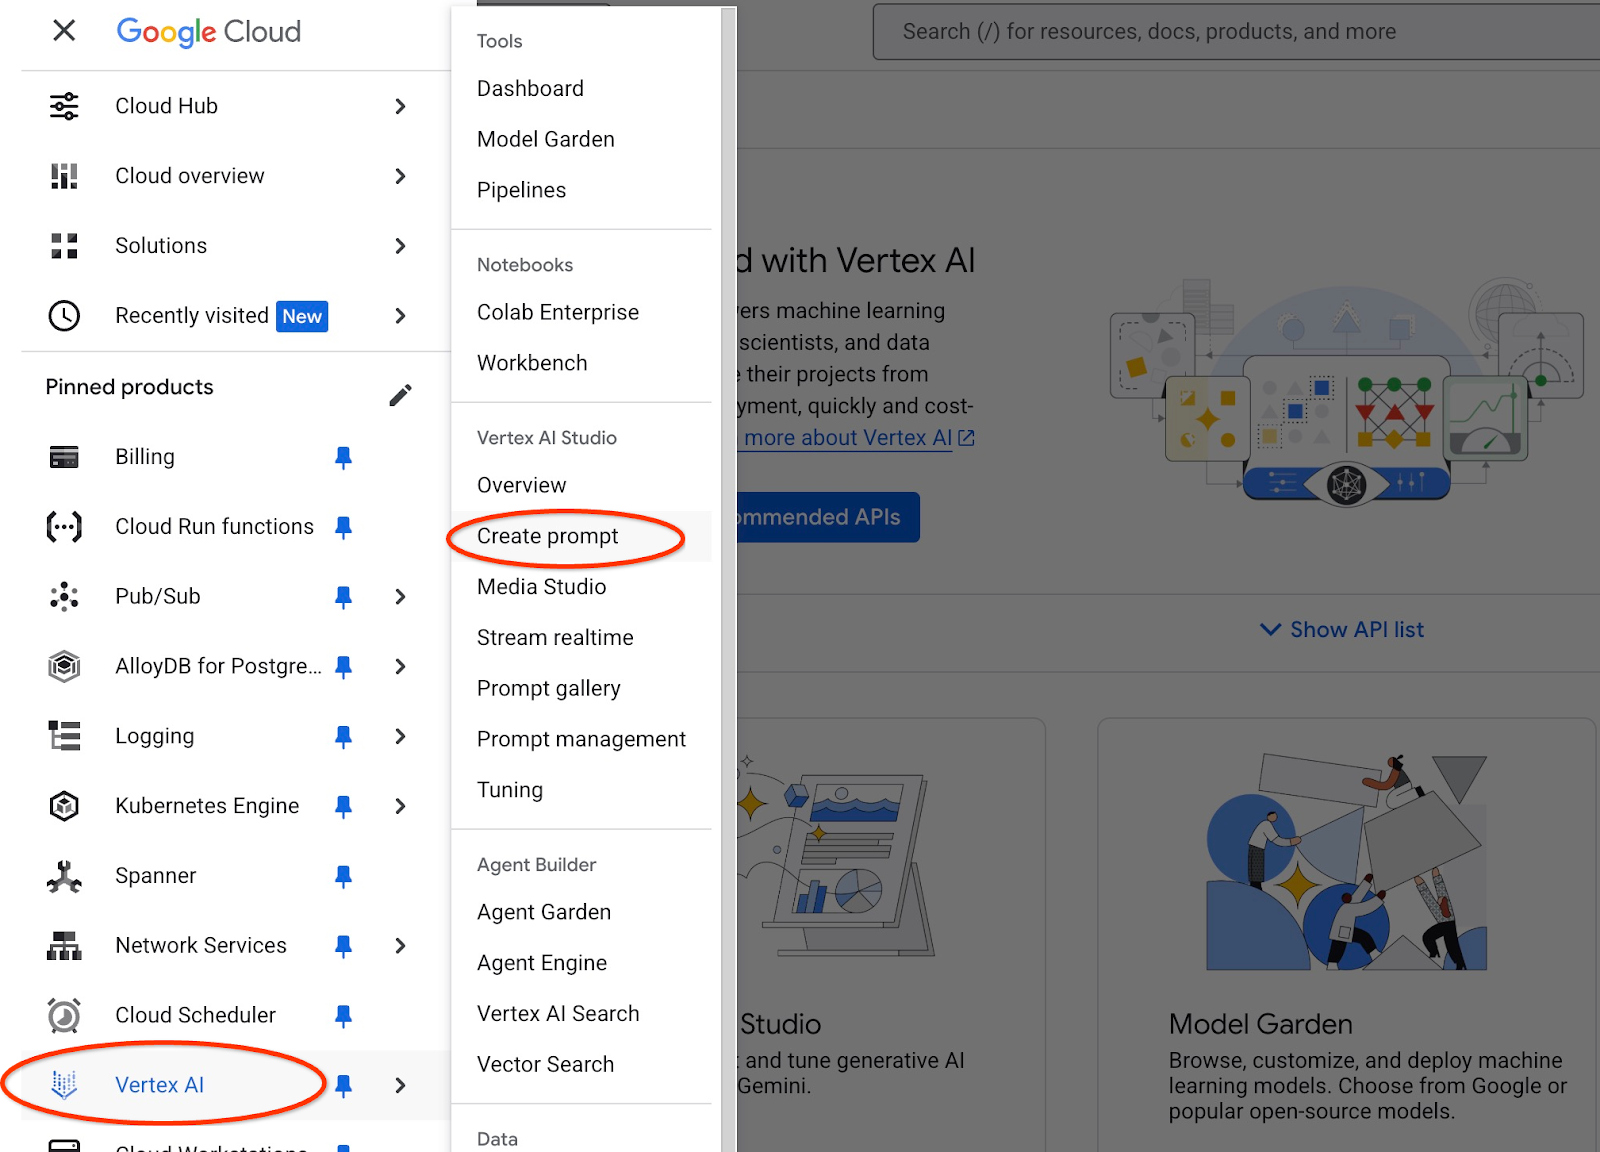Viewport: 1600px width, 1152px height.
Task: Toggle the pin for Cloud Scheduler
Action: (x=343, y=1015)
